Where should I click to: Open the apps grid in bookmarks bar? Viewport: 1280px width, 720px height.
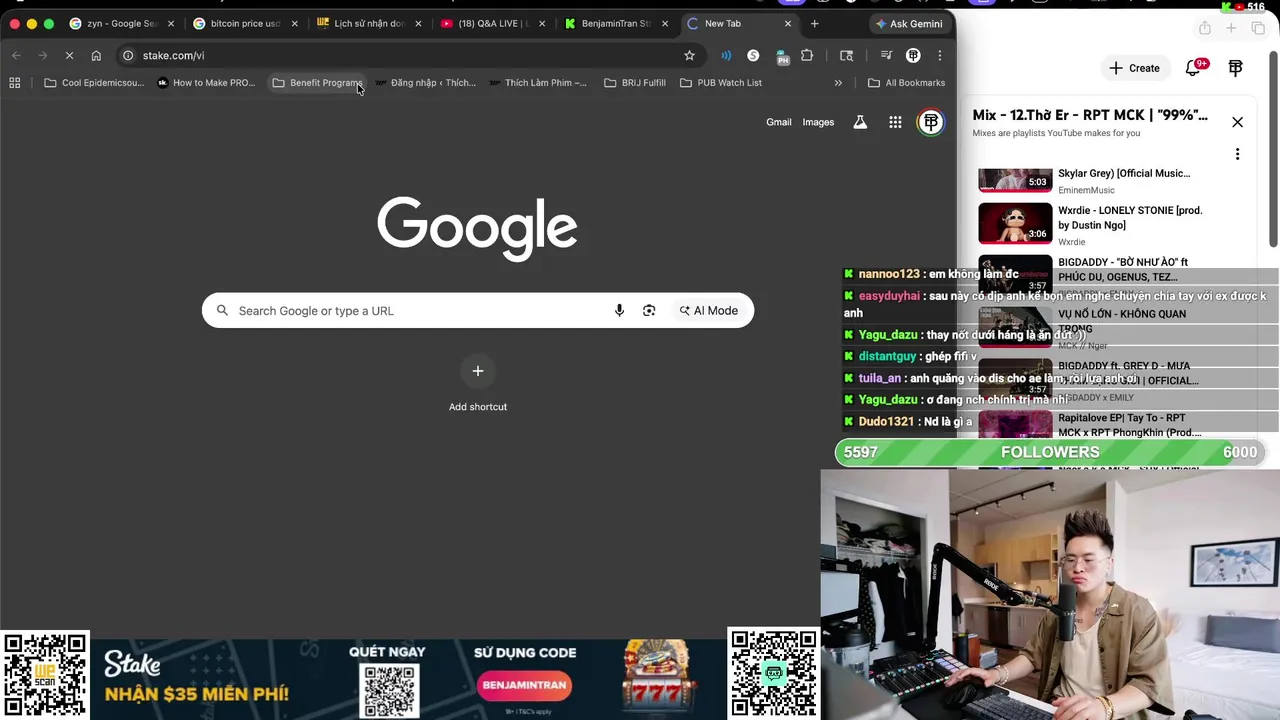tap(15, 83)
